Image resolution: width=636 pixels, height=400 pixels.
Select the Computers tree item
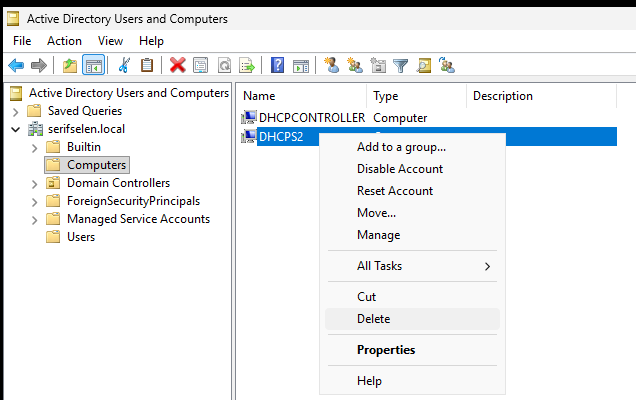click(97, 165)
